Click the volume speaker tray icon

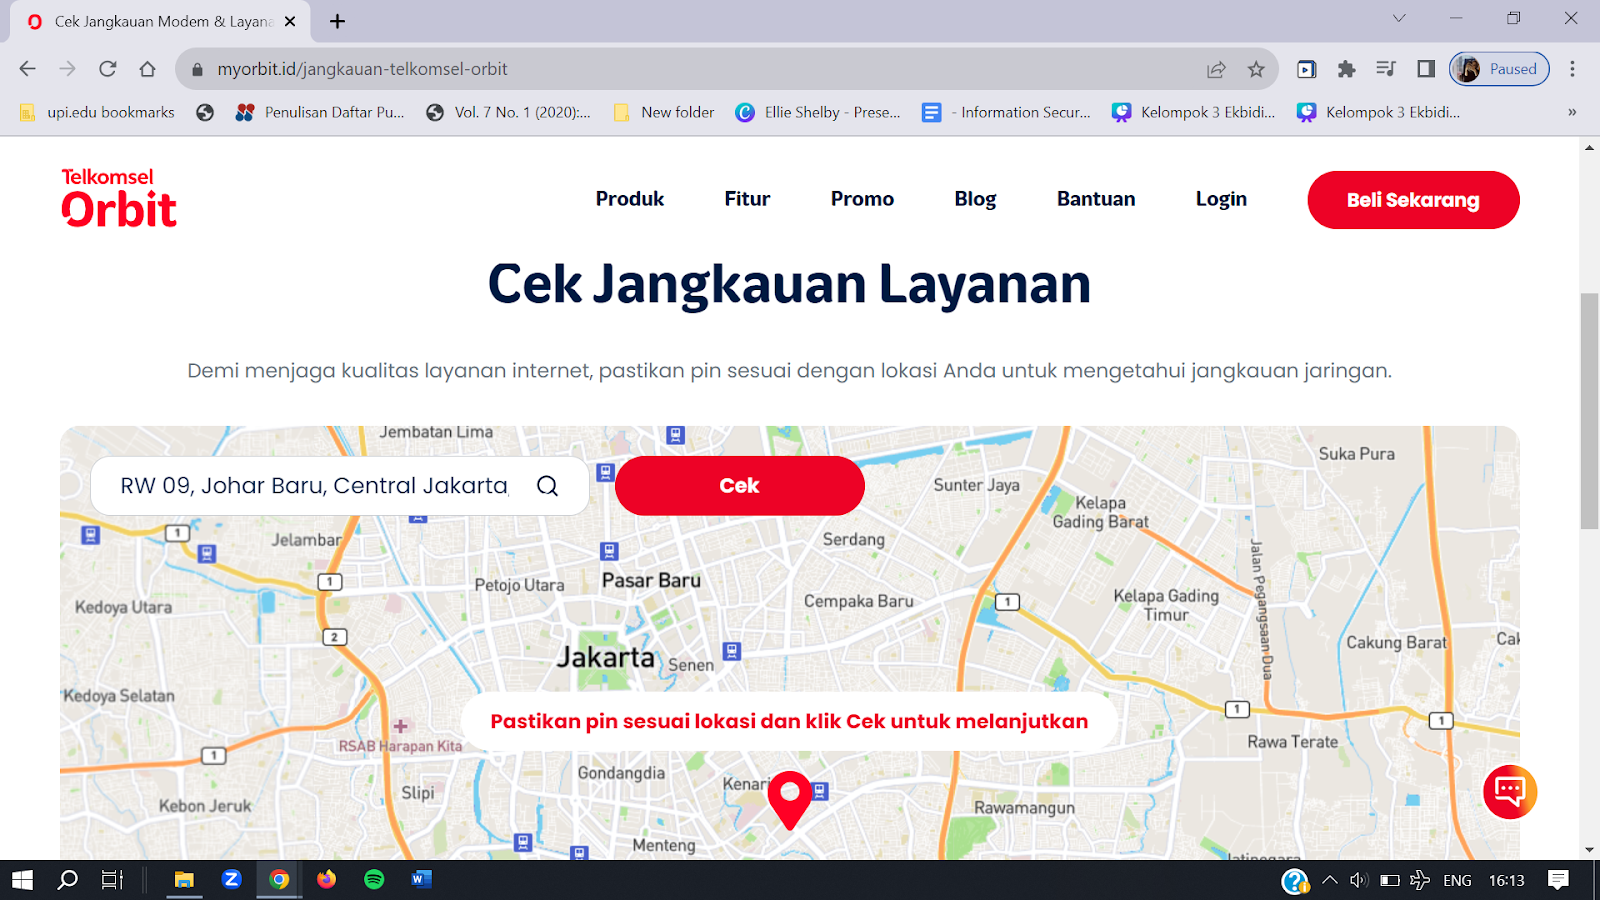coord(1358,880)
